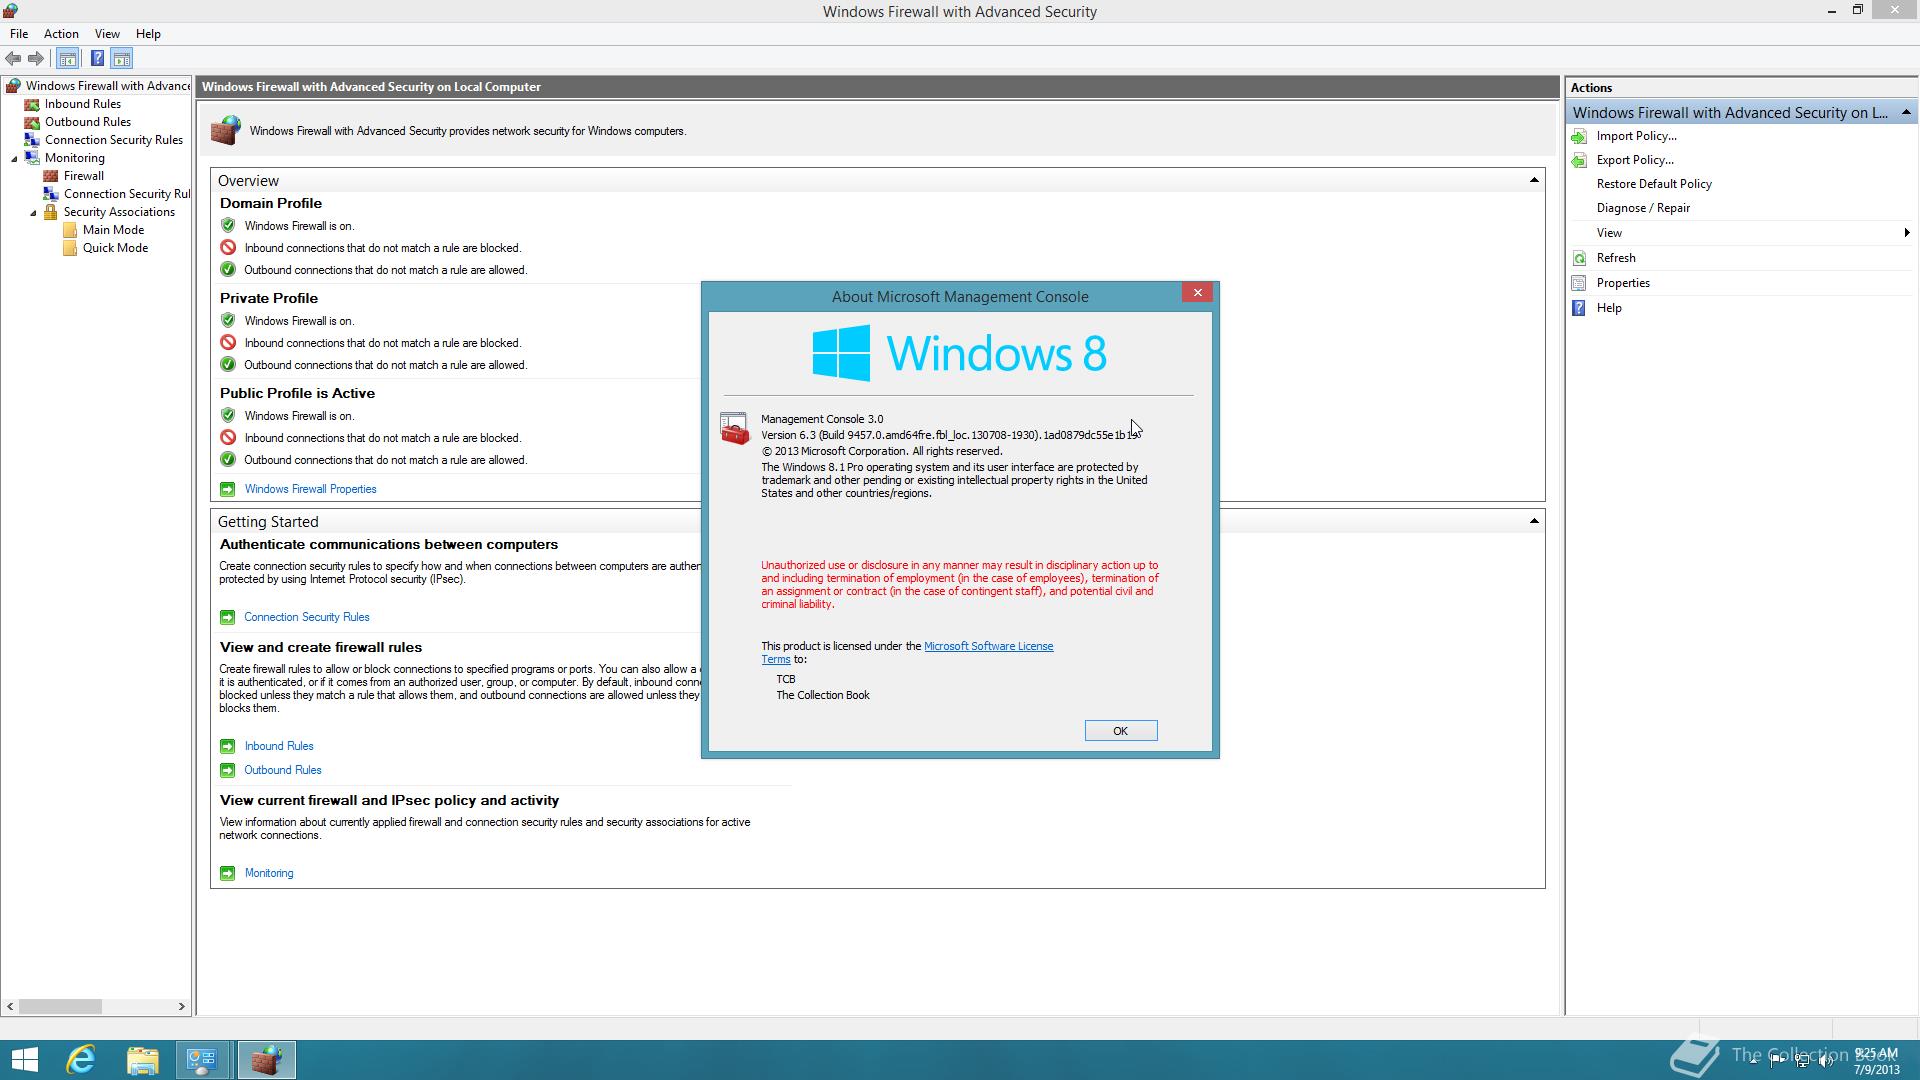Open the Connection Security Rules link

(x=306, y=617)
